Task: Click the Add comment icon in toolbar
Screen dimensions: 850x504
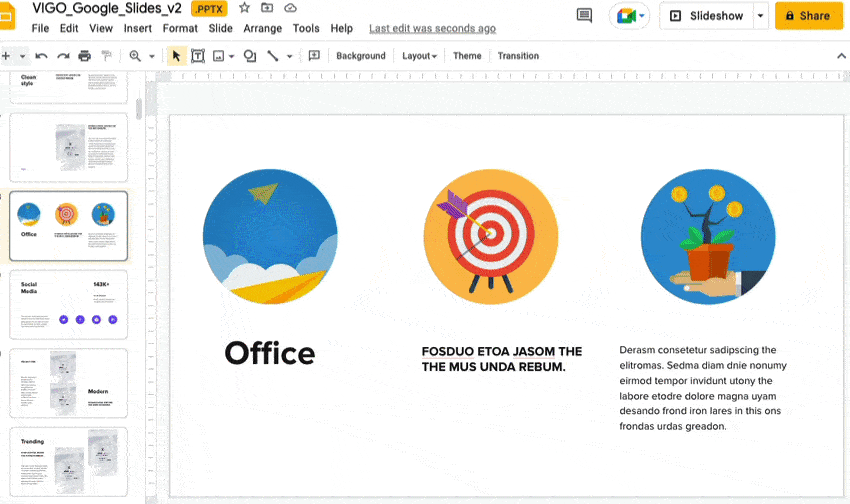Action: [314, 56]
